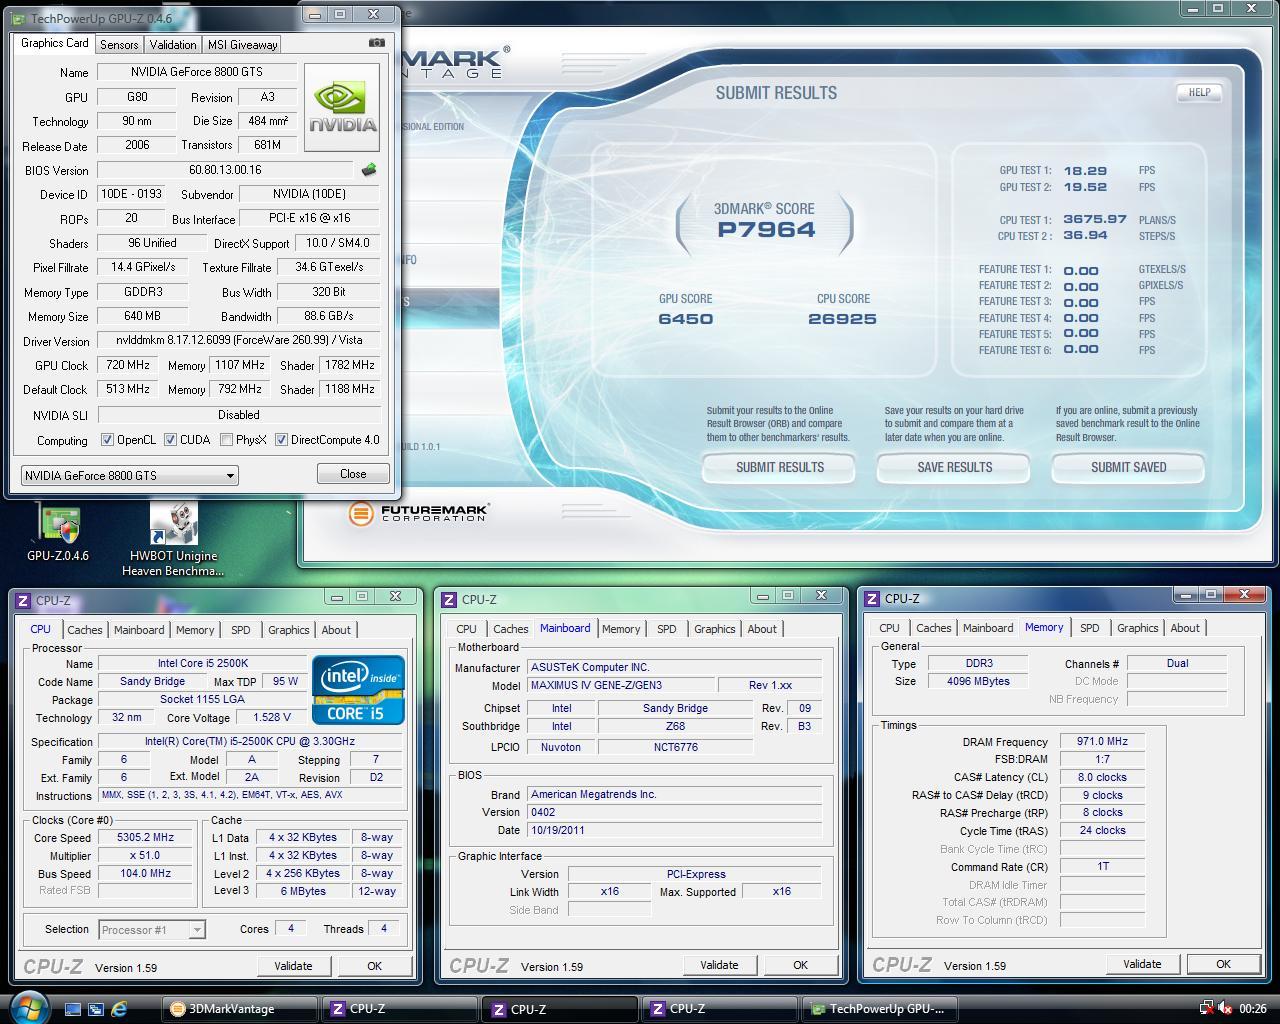Click BIOS date 10/19/2011

pyautogui.click(x=674, y=830)
